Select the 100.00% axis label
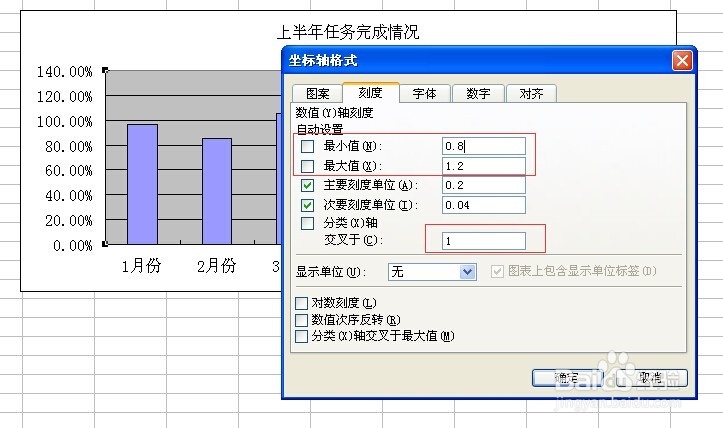 coord(65,121)
